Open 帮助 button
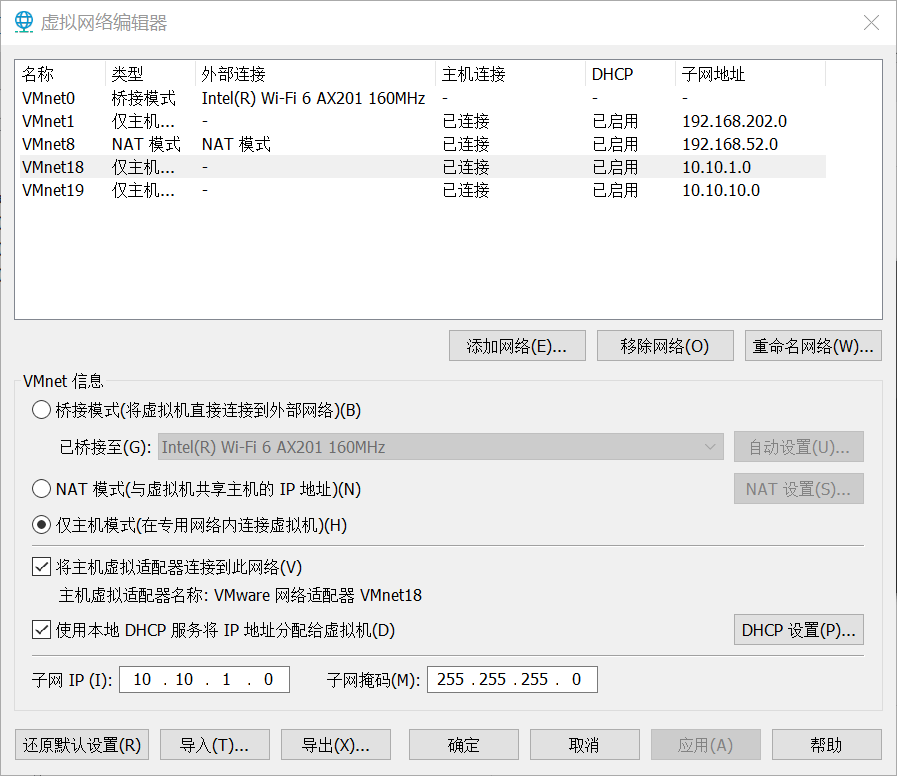The image size is (897, 776). [x=827, y=745]
